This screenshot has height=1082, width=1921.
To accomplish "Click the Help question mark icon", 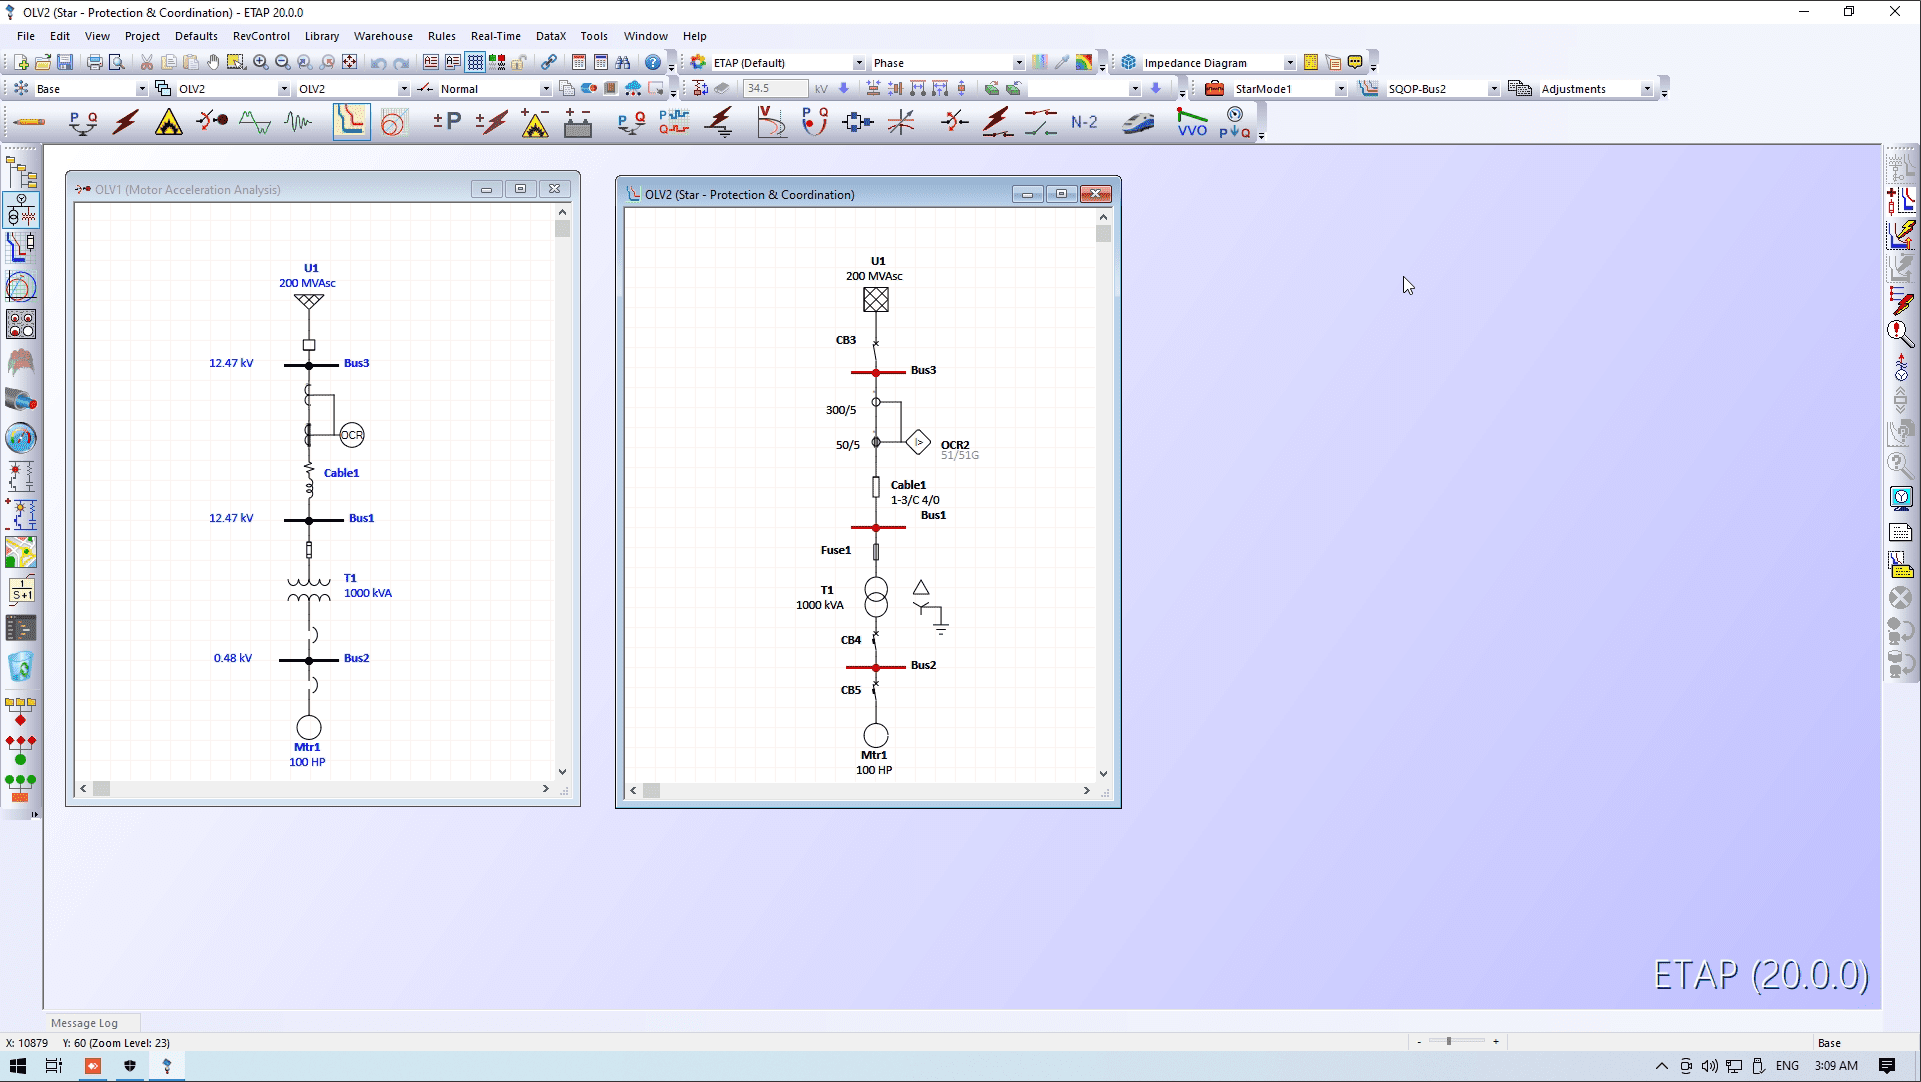I will coord(653,62).
